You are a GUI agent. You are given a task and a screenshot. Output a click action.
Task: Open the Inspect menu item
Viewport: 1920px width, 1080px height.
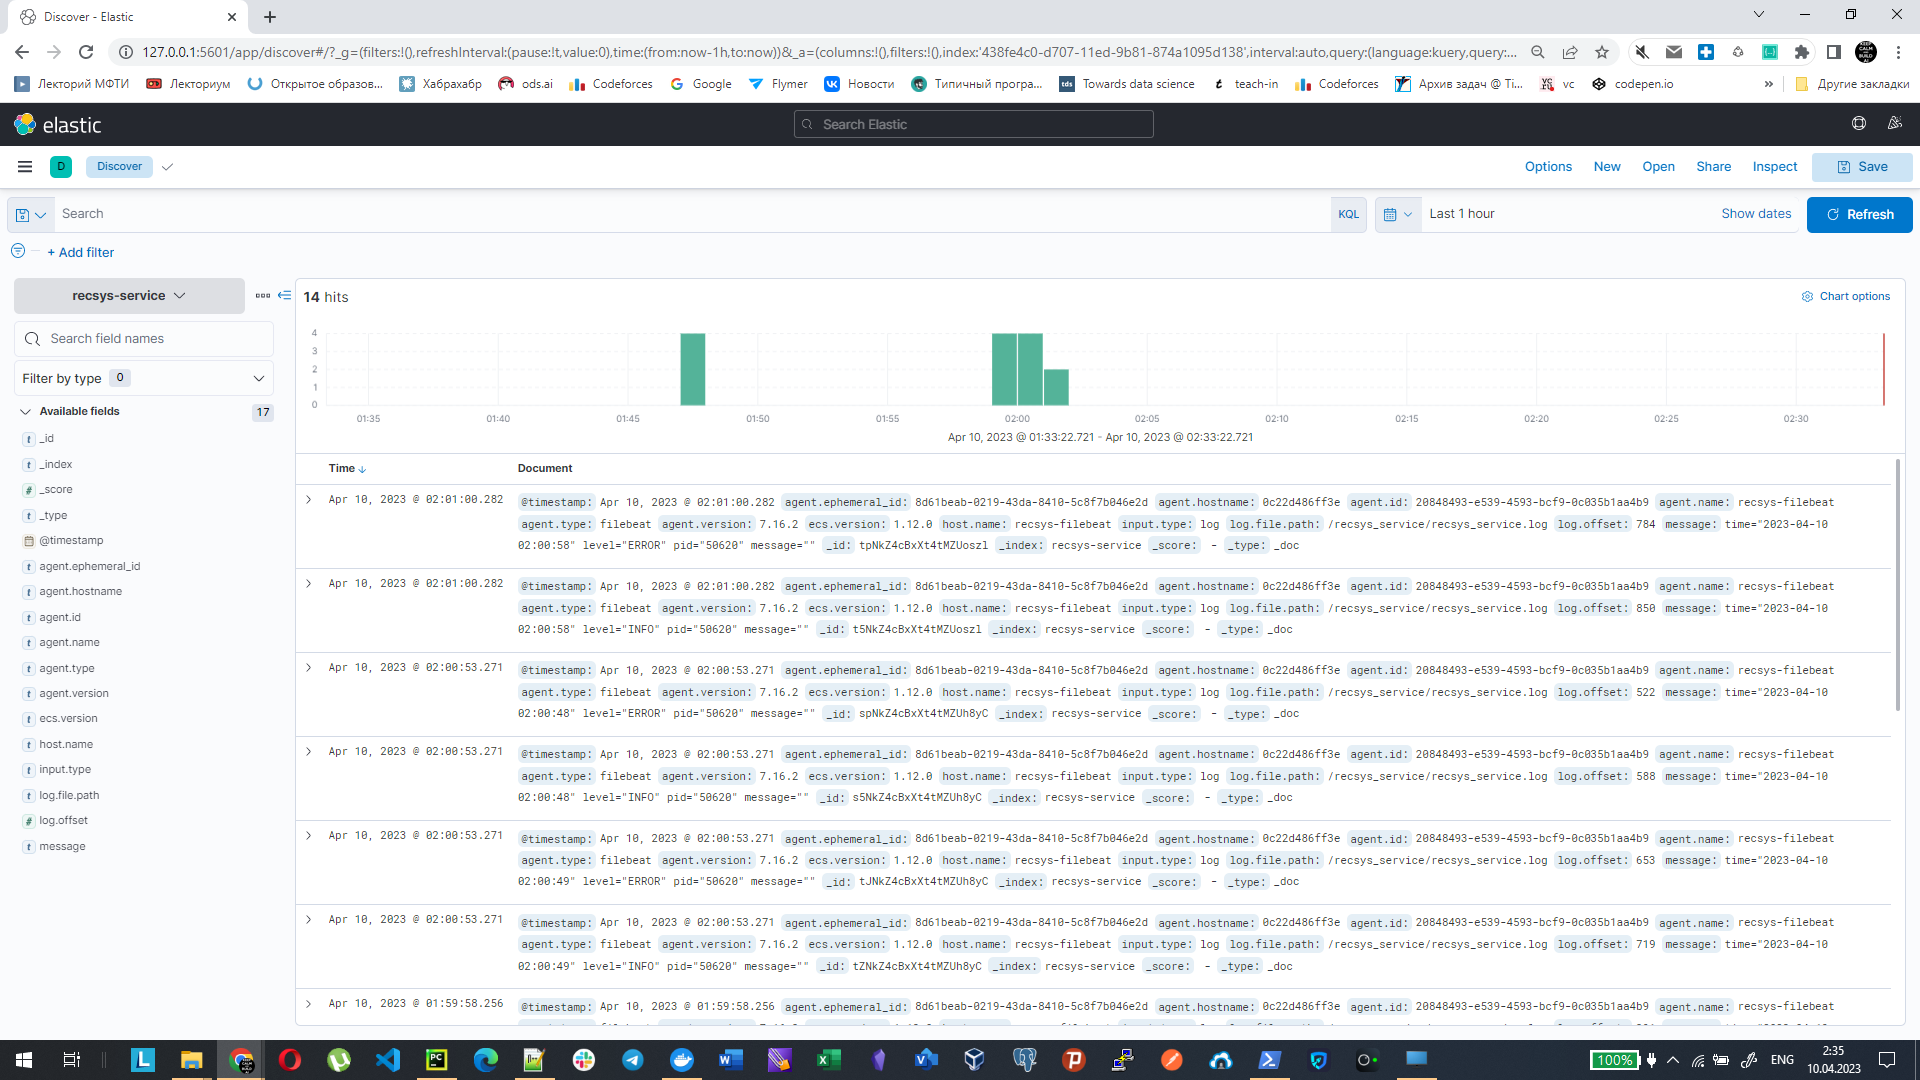point(1774,167)
